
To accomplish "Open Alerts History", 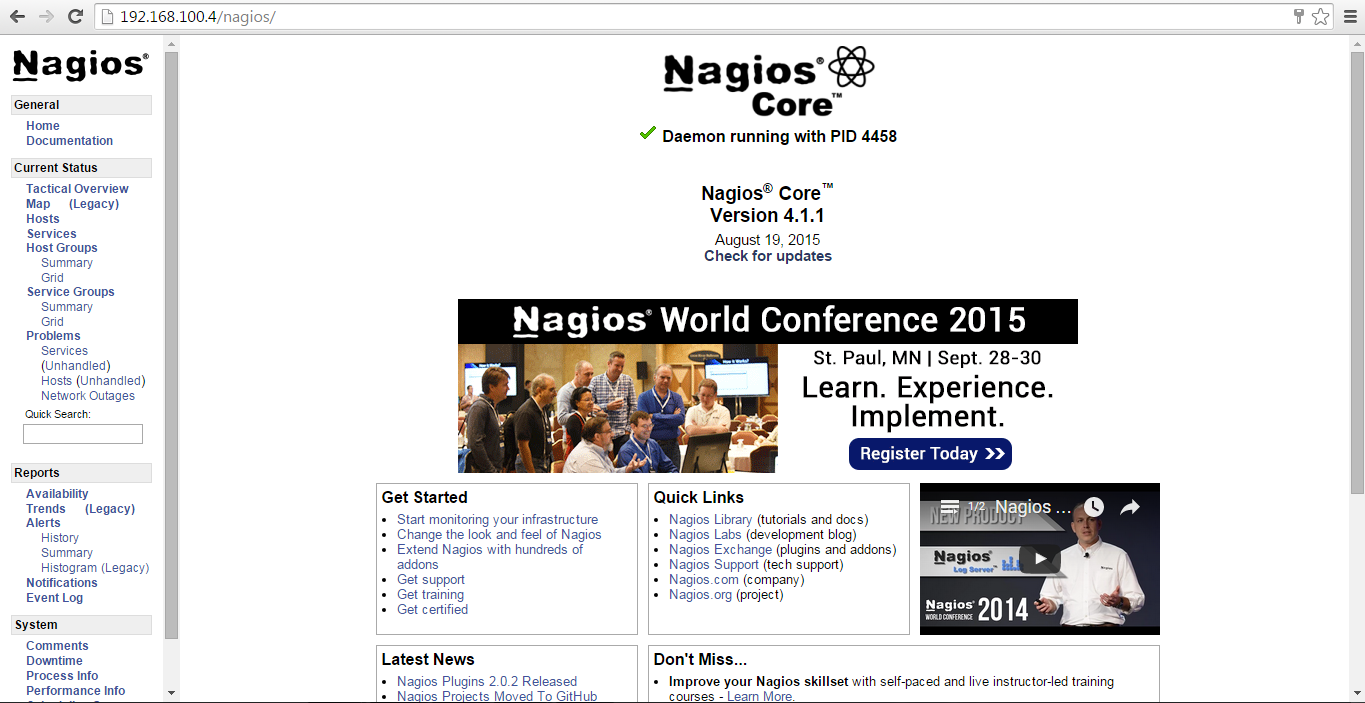I will point(60,538).
